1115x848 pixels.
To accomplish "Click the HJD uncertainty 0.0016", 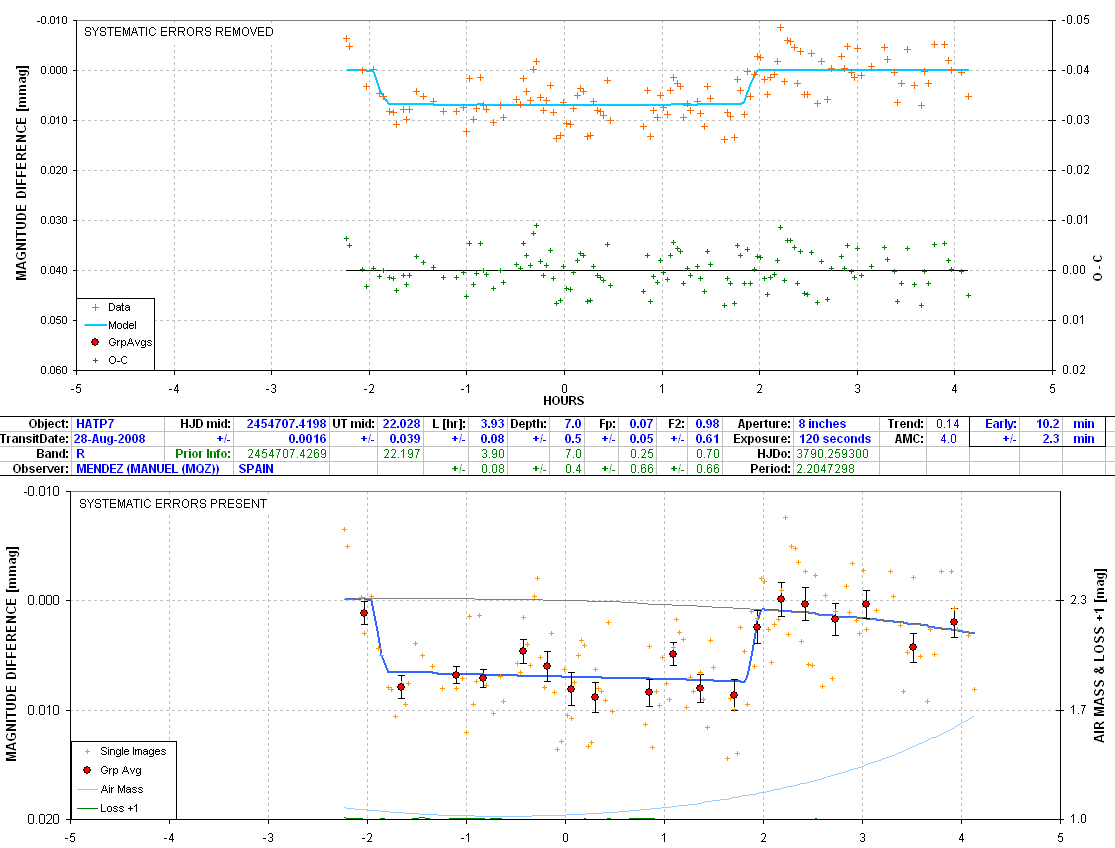I will [x=307, y=439].
